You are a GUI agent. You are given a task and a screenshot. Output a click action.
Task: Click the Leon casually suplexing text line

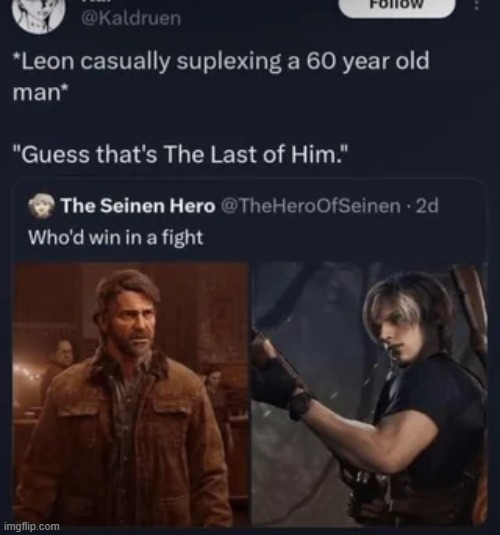tap(221, 62)
